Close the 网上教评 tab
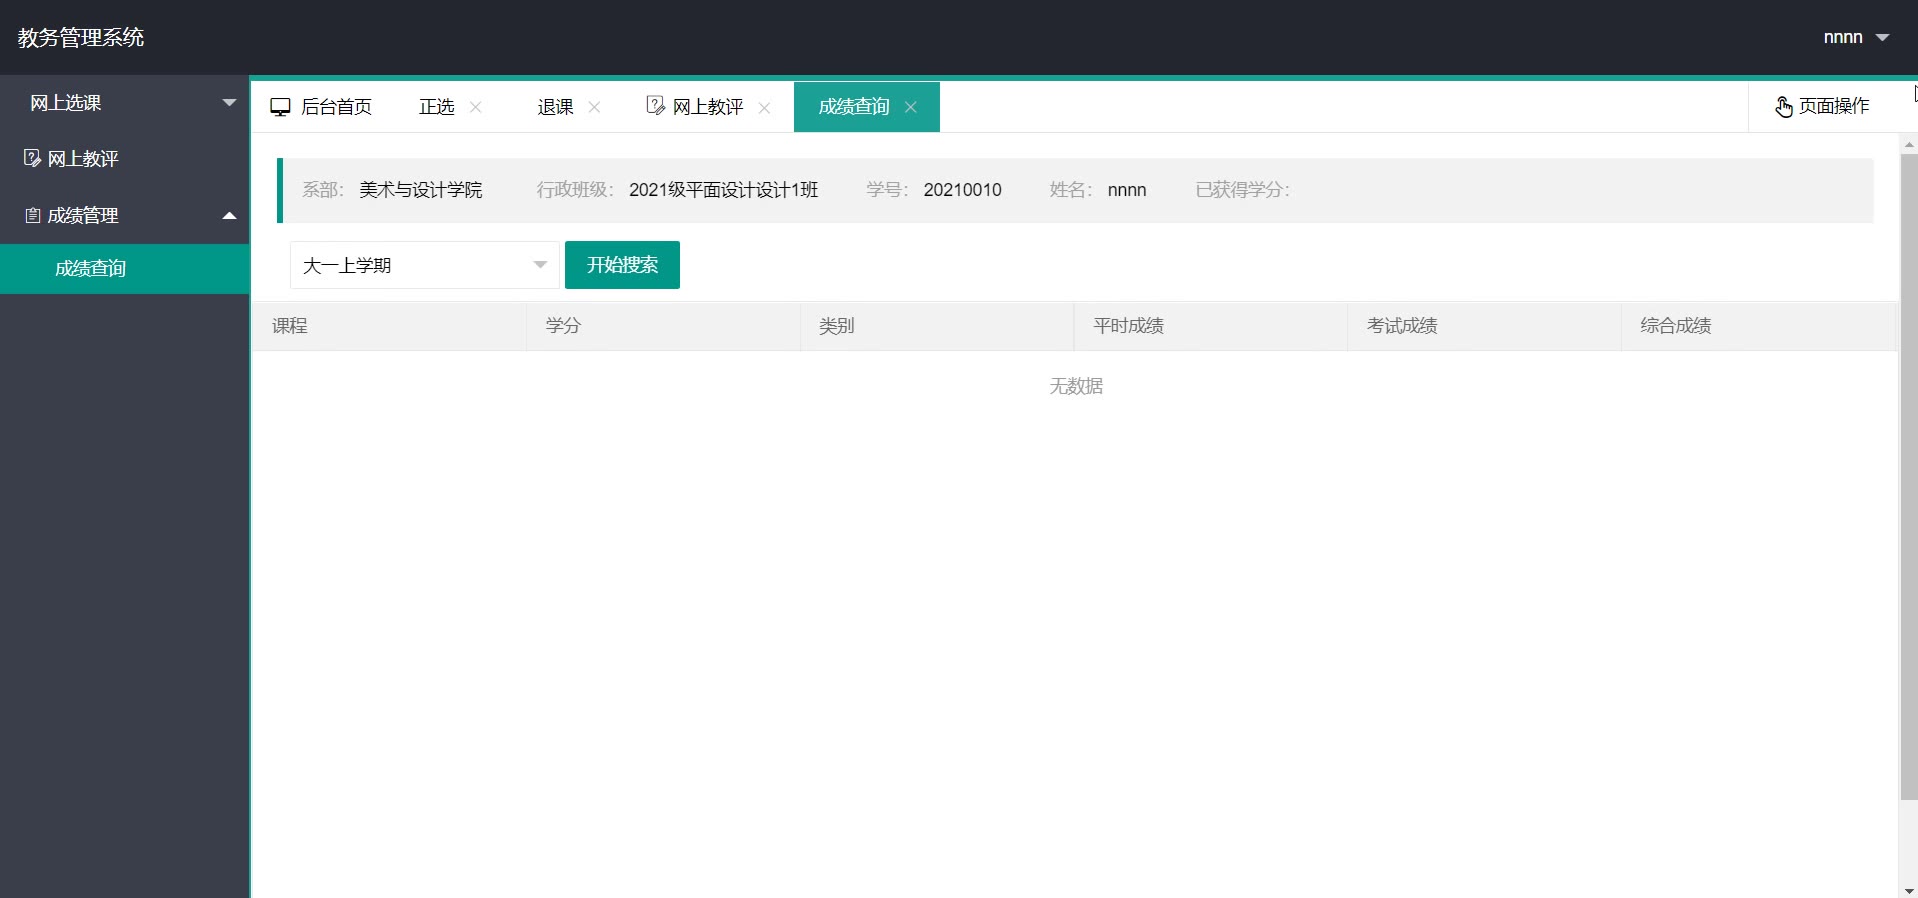 [764, 107]
